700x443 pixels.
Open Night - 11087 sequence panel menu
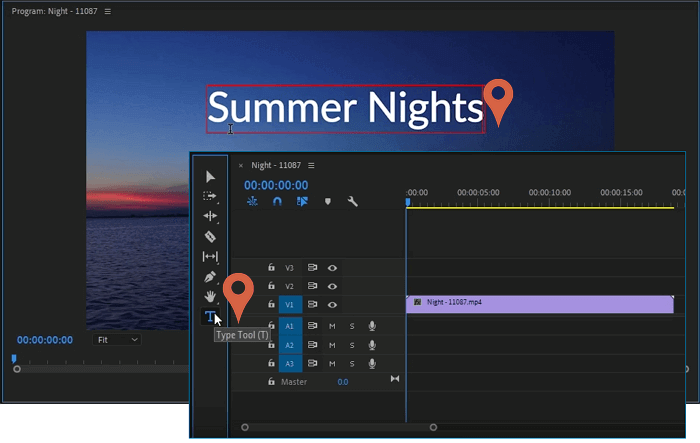[311, 165]
